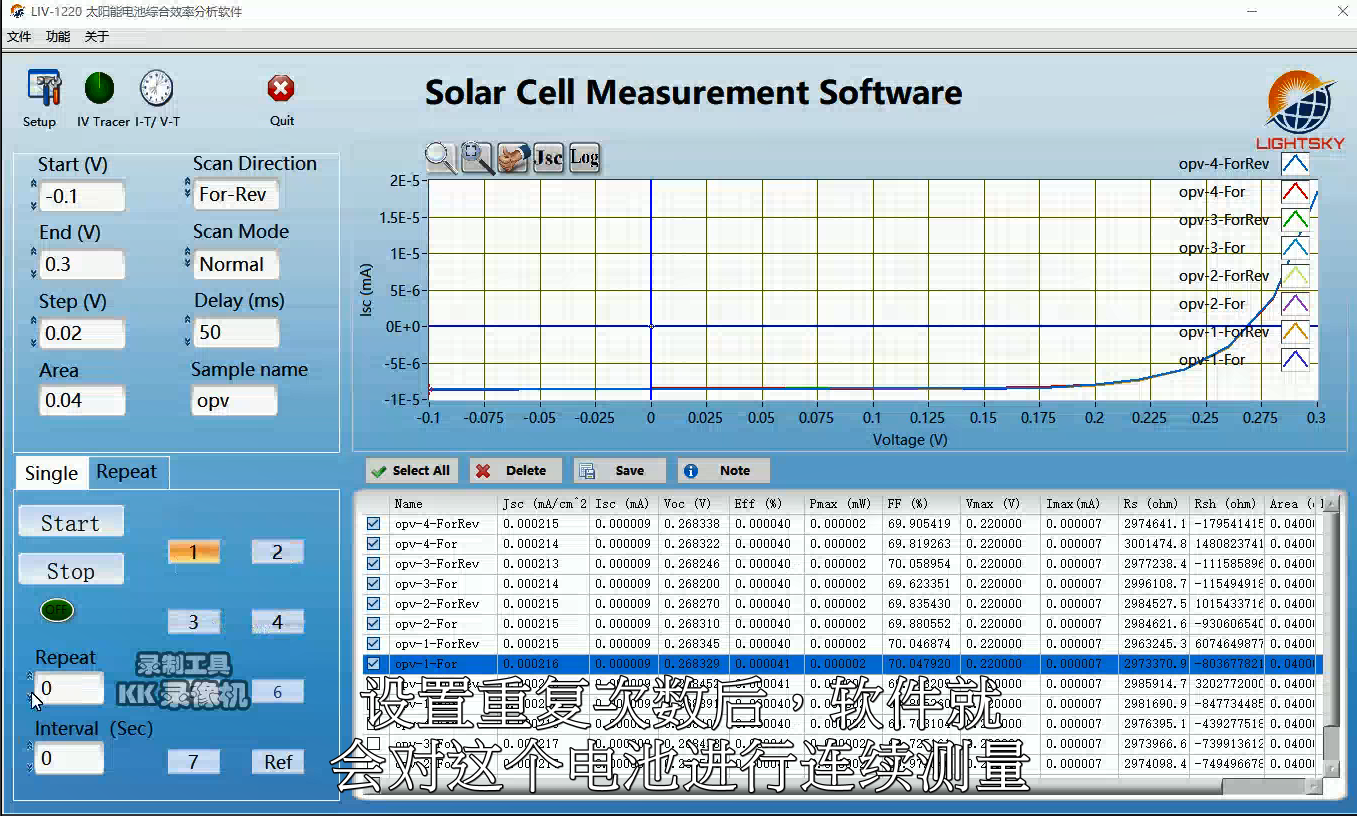Open the 功能 menu
This screenshot has width=1357, height=816.
[x=58, y=37]
